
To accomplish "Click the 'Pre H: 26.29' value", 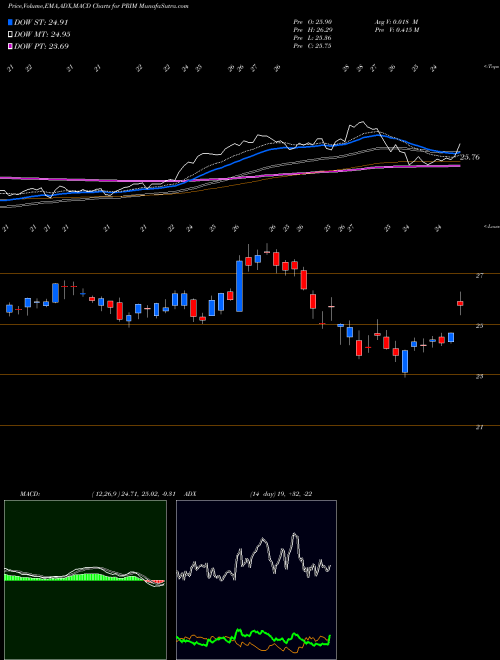I will click(x=312, y=30).
